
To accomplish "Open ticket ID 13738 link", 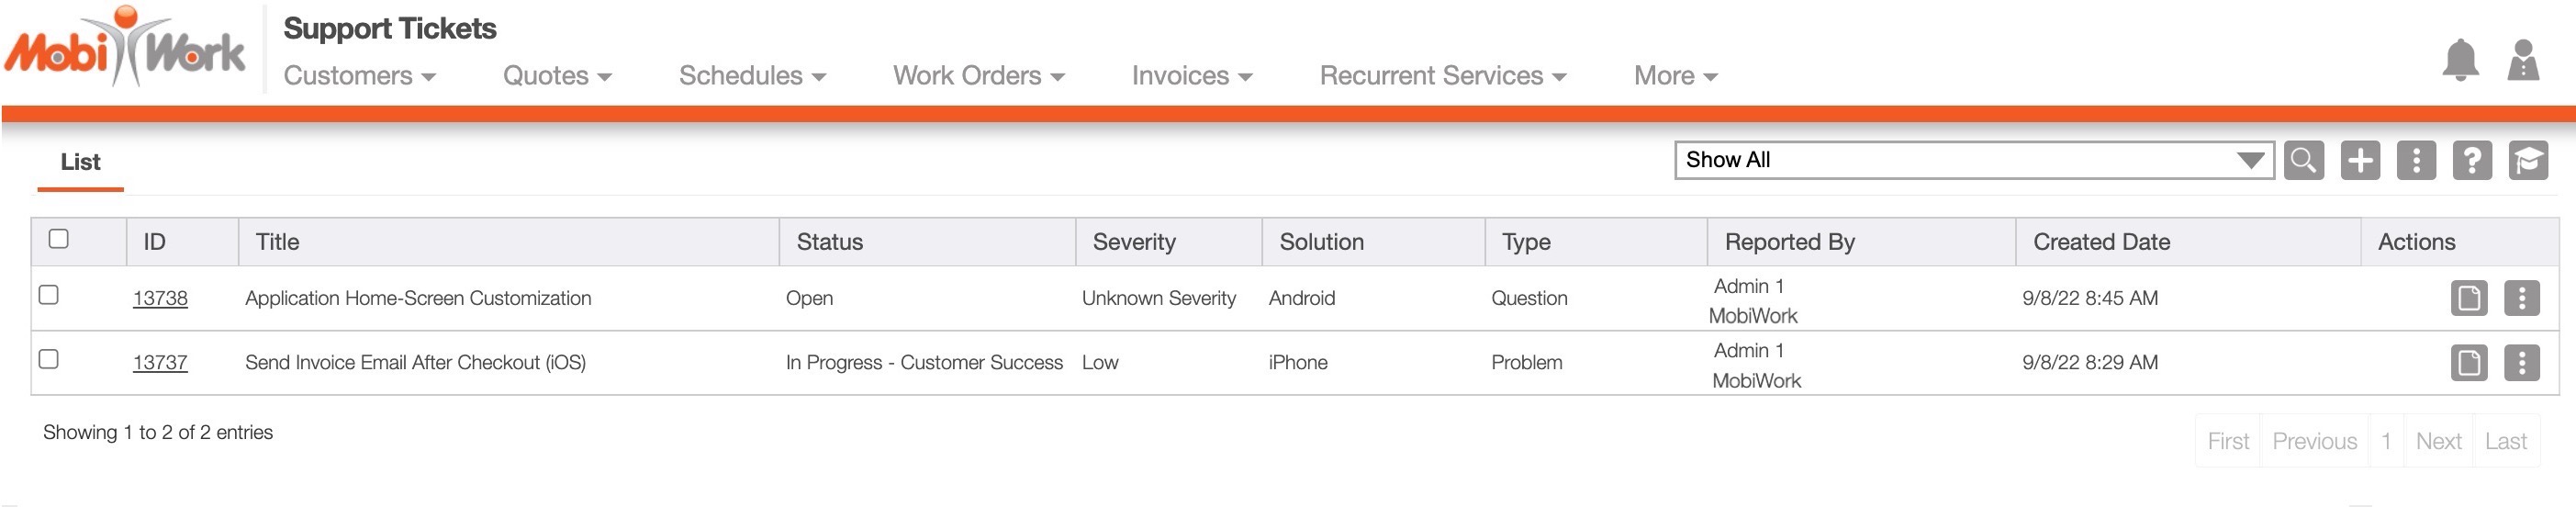I will (160, 298).
